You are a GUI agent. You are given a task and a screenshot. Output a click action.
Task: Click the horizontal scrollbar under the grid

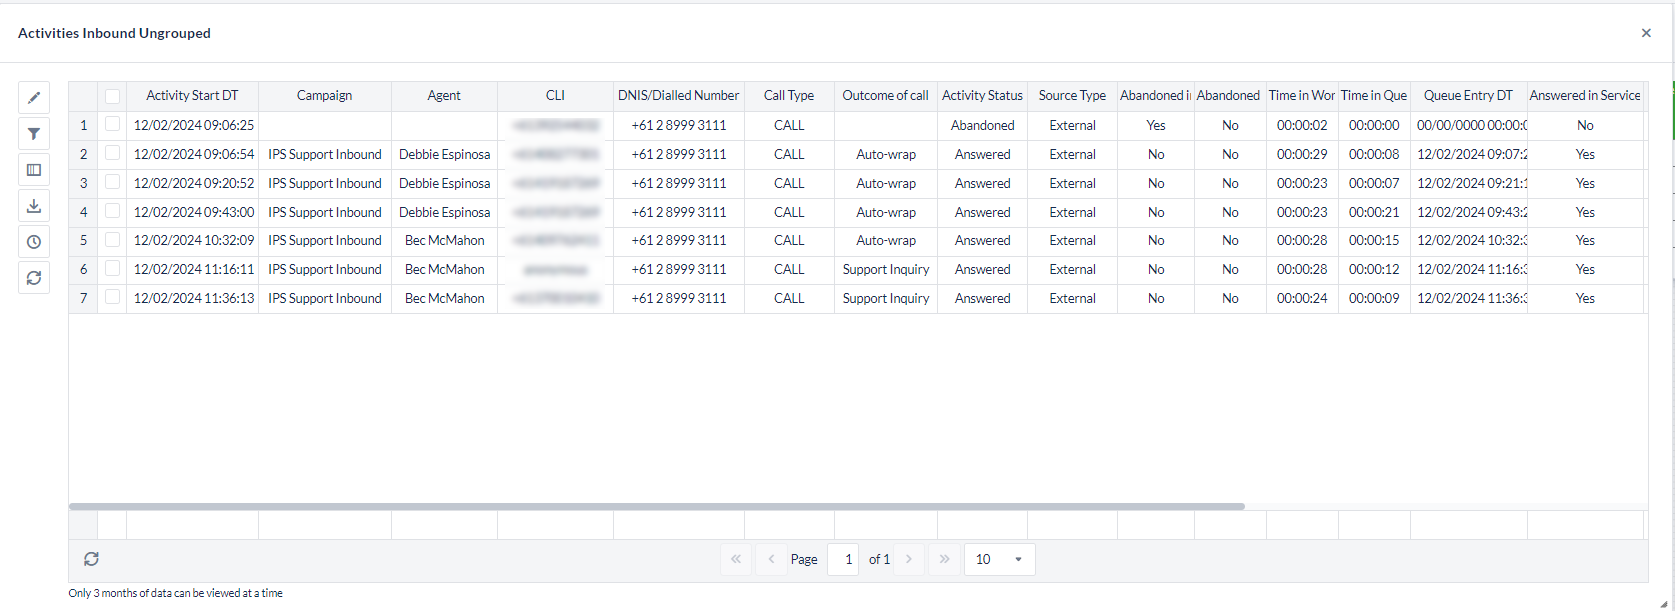656,507
